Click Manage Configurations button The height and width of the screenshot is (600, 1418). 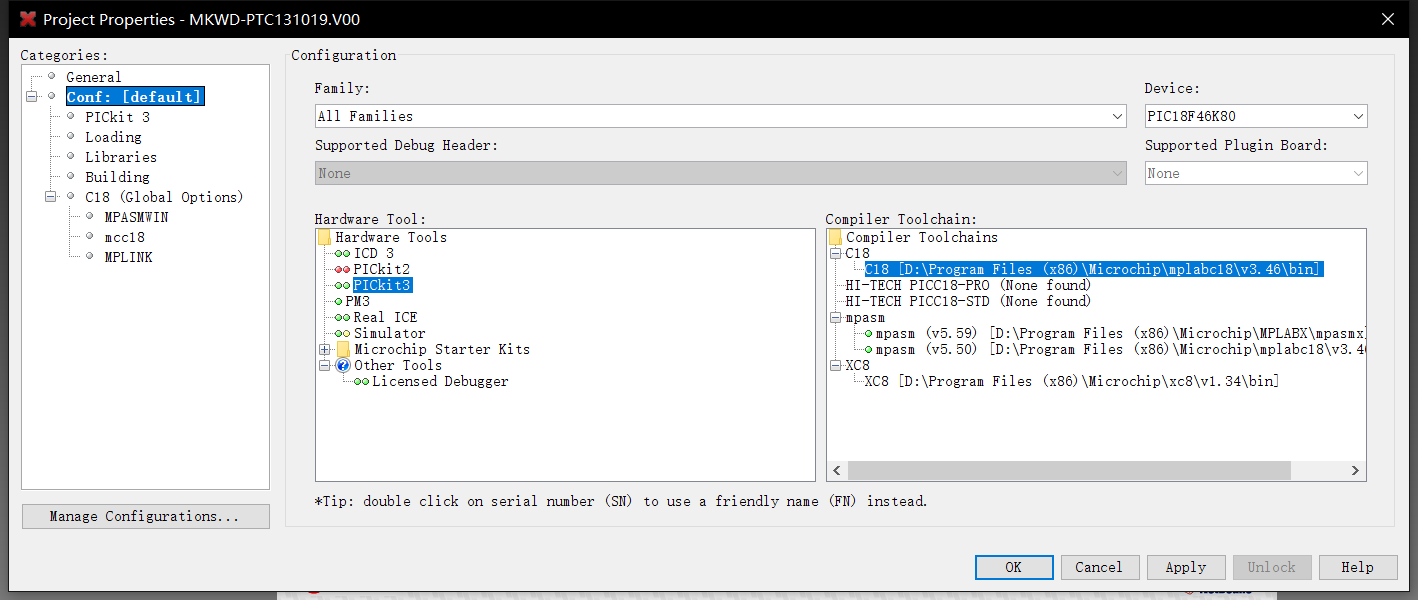[x=146, y=516]
